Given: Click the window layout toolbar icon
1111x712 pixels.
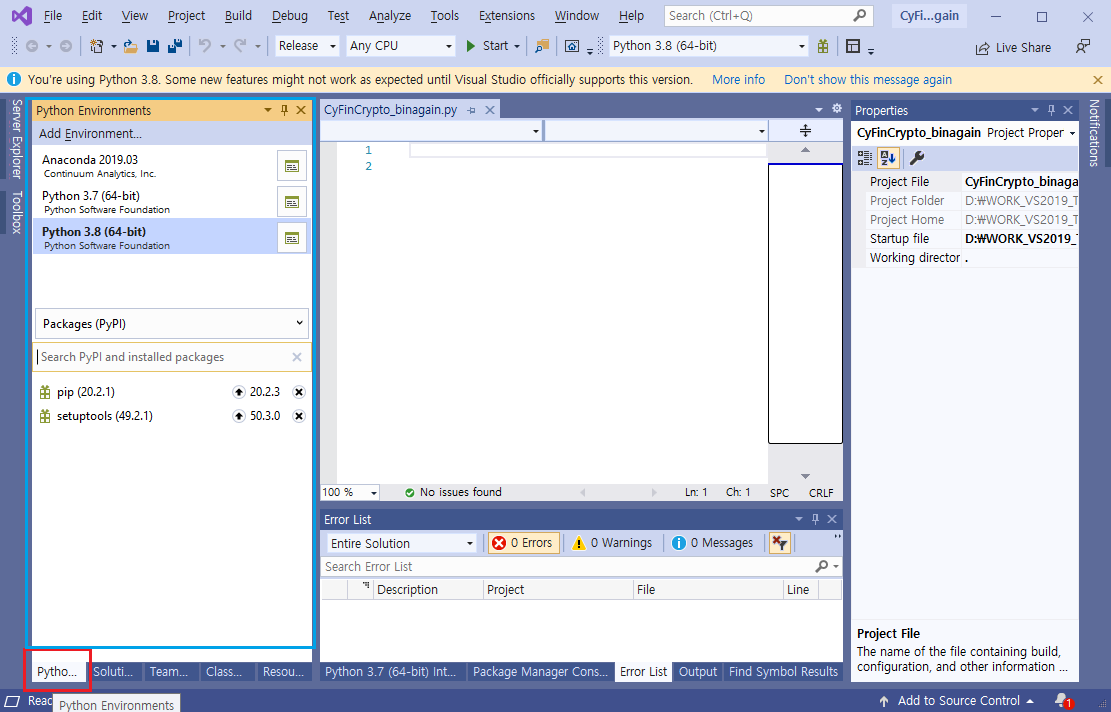Looking at the screenshot, I should tap(853, 46).
